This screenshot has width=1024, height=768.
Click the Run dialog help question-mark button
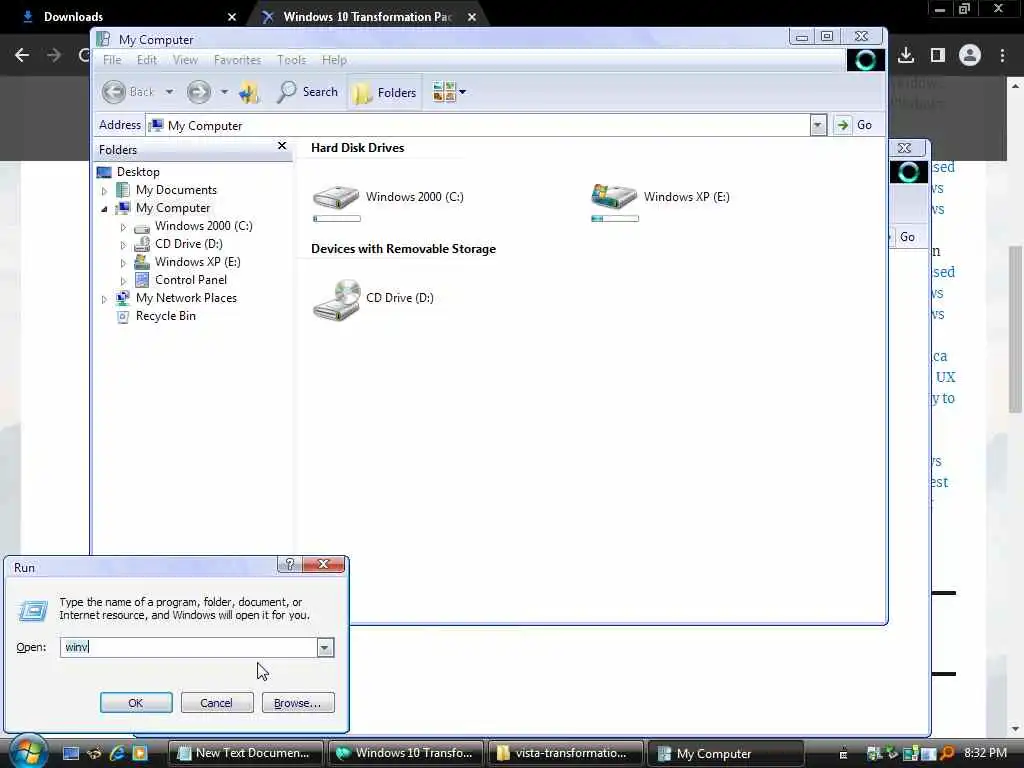pos(290,564)
